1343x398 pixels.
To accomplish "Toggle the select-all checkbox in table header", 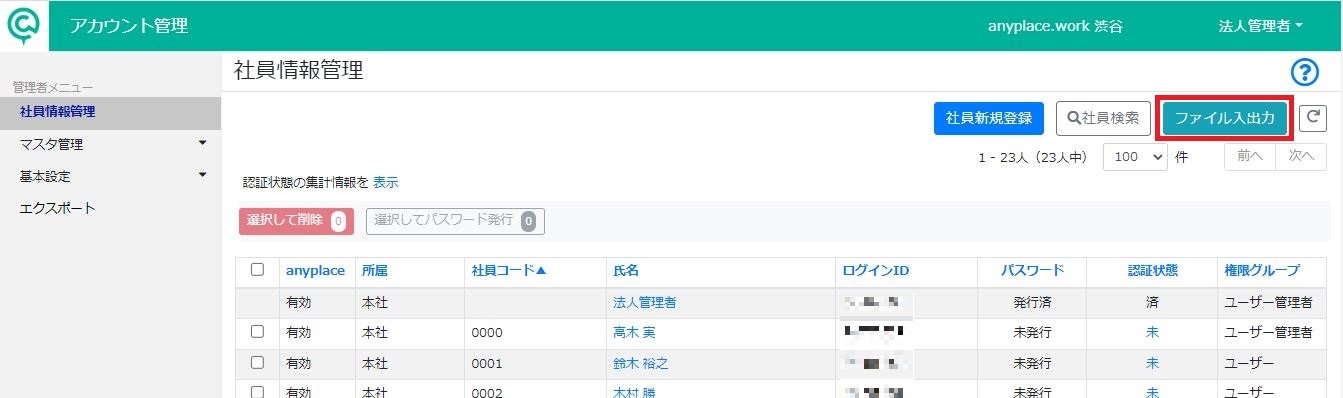I will point(257,270).
